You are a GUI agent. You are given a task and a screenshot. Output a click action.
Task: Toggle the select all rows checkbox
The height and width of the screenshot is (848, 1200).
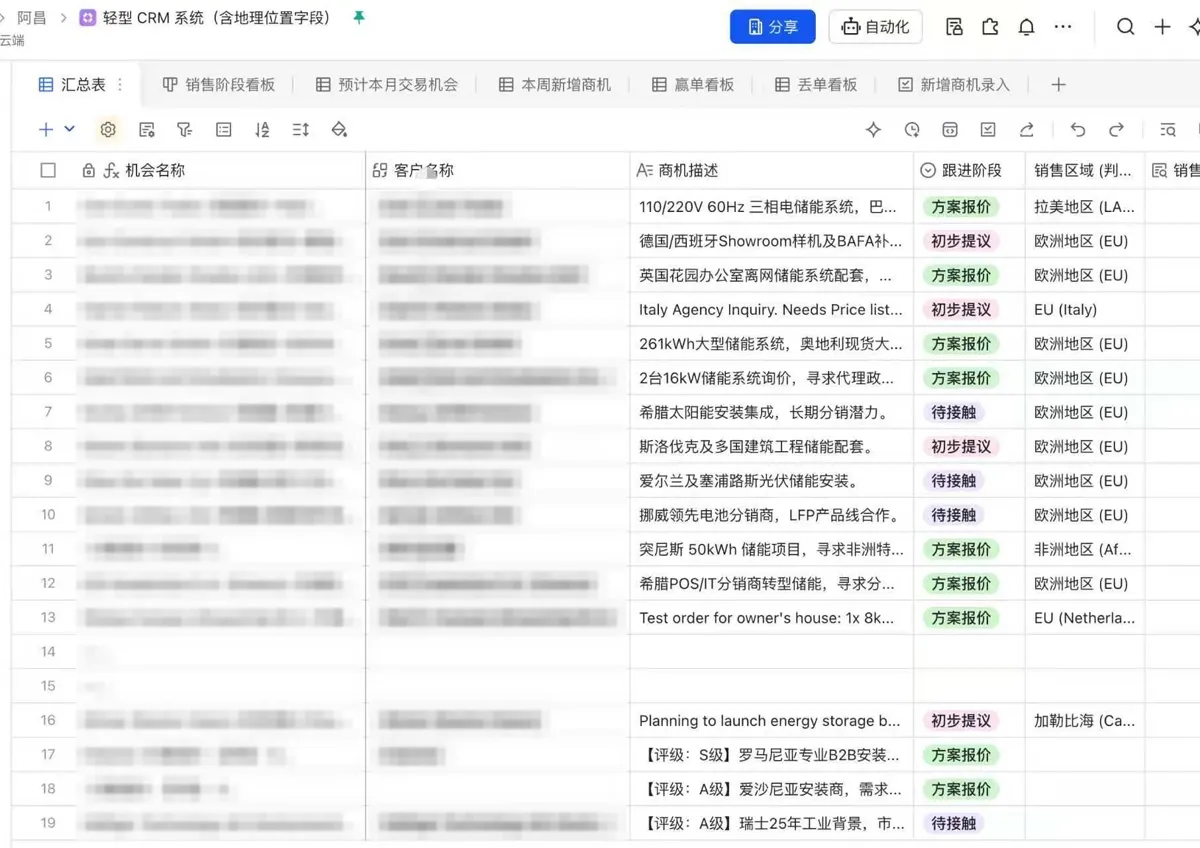(48, 170)
